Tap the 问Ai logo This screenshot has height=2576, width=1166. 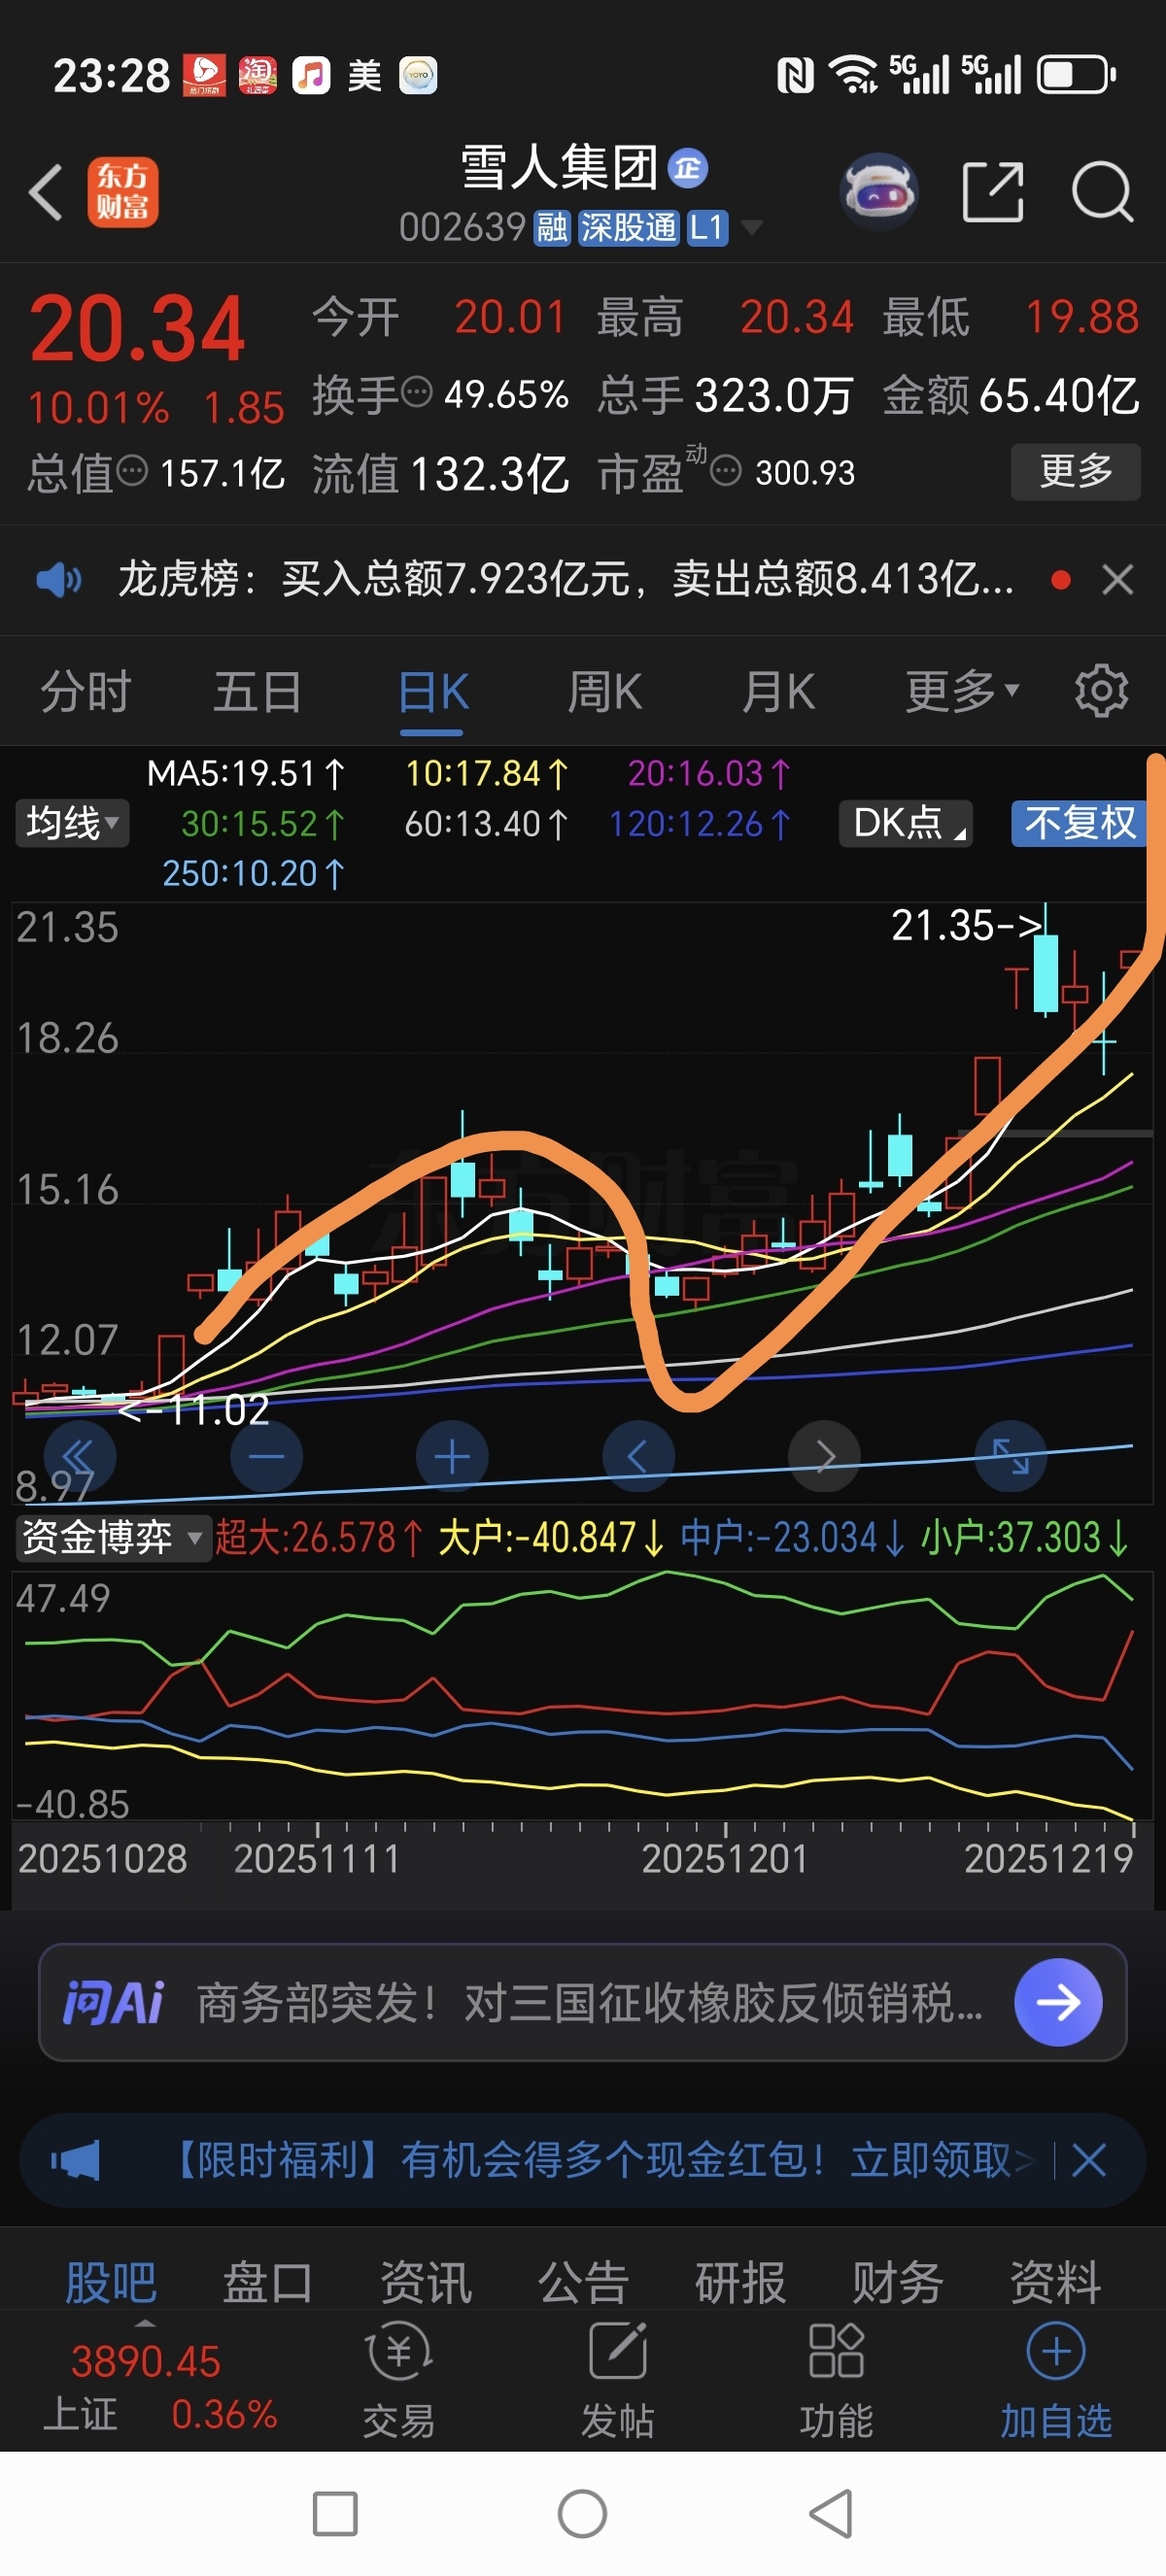pyautogui.click(x=113, y=2003)
